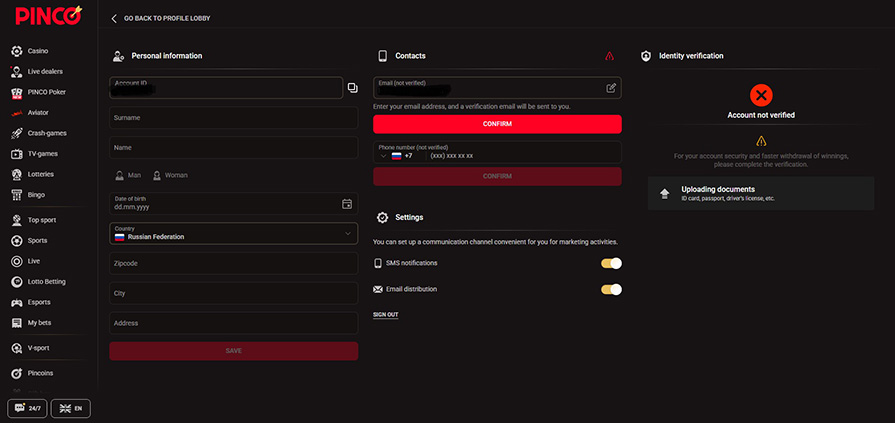The image size is (895, 423).
Task: Open Live betting icon in sidebar
Action: point(17,261)
